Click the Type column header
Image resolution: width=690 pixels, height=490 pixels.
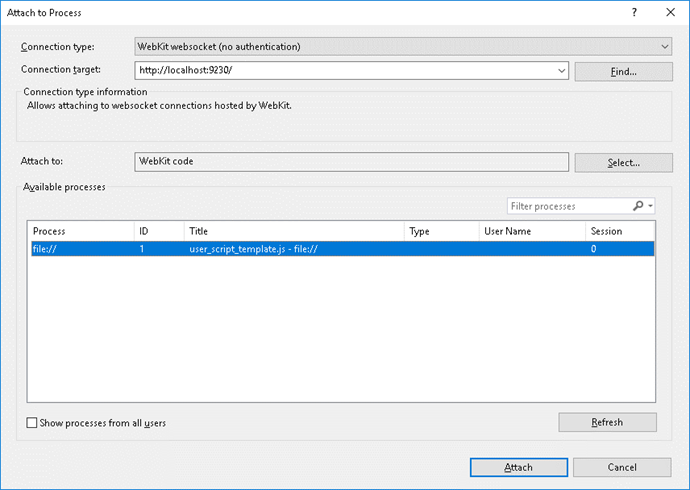pos(440,231)
